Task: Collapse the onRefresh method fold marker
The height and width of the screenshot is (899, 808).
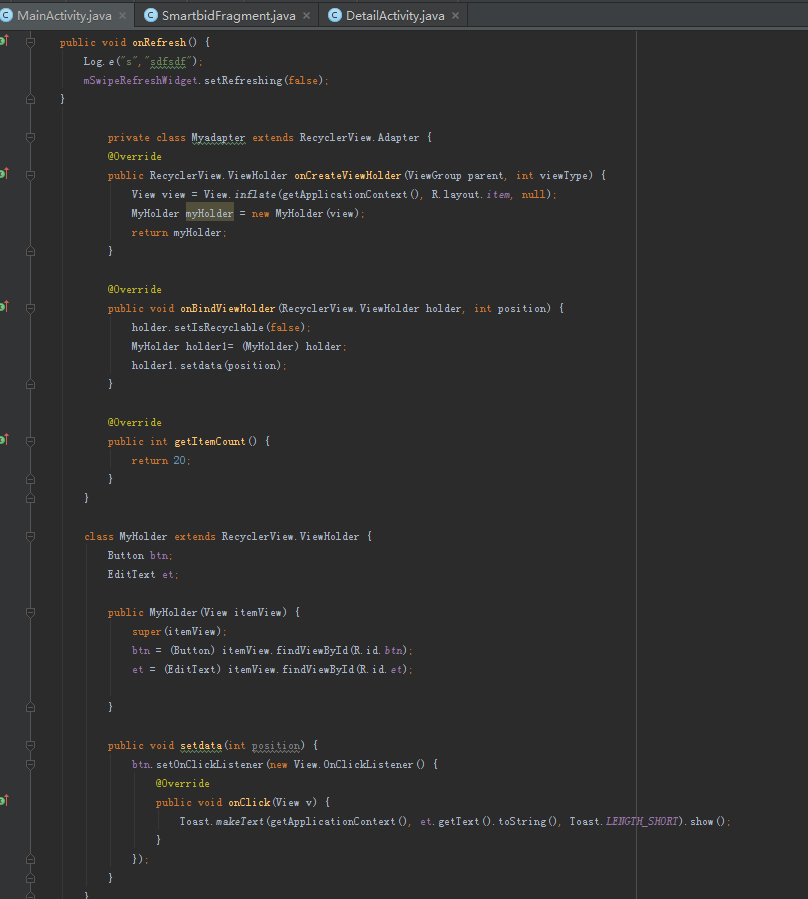Action: coord(30,42)
